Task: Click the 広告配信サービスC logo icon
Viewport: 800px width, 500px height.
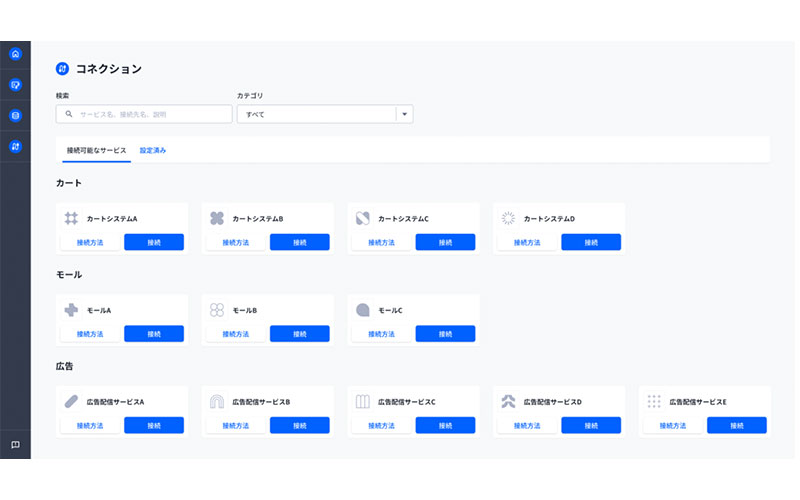Action: coord(363,402)
